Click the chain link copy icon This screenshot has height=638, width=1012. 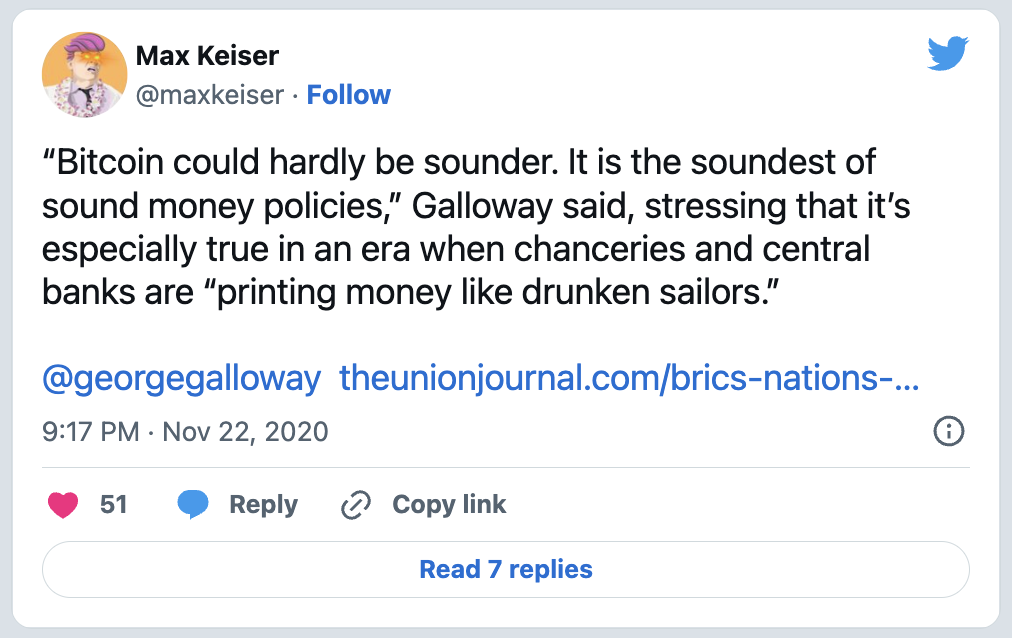coord(356,504)
